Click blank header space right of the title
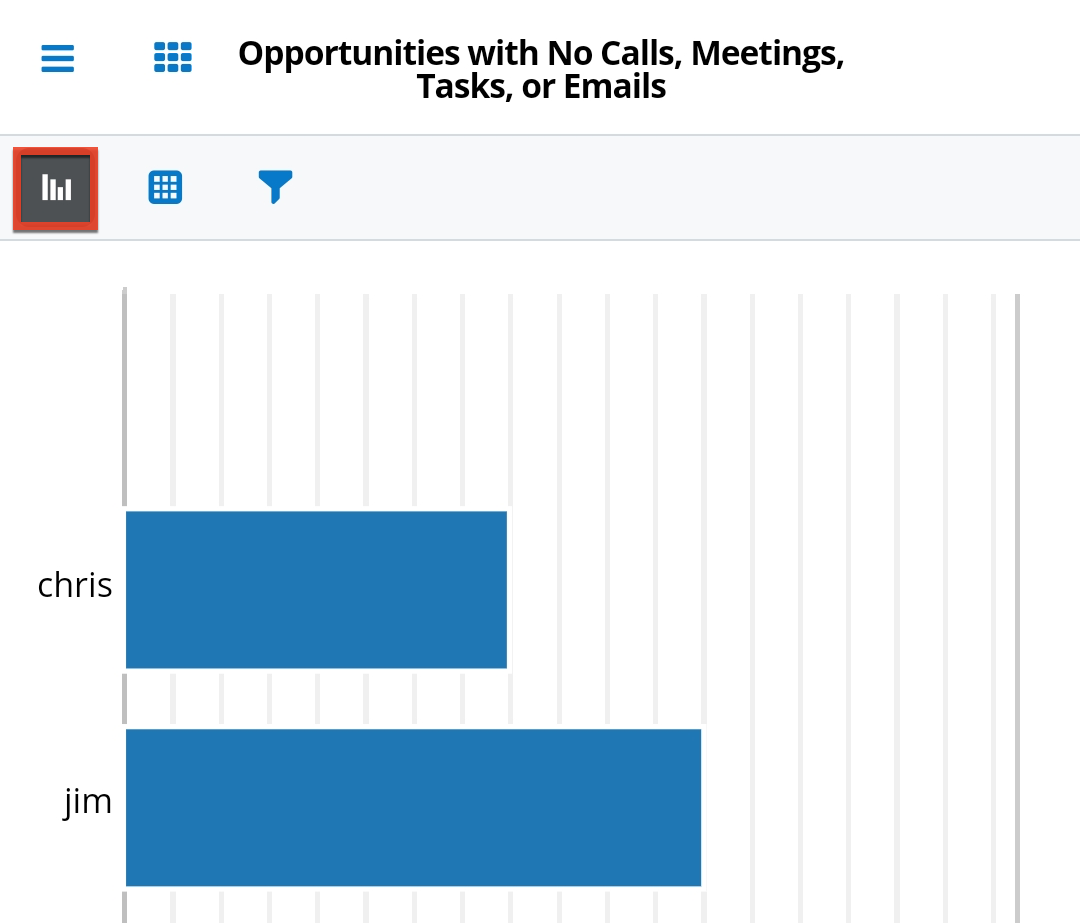The height and width of the screenshot is (923, 1080). click(x=960, y=68)
